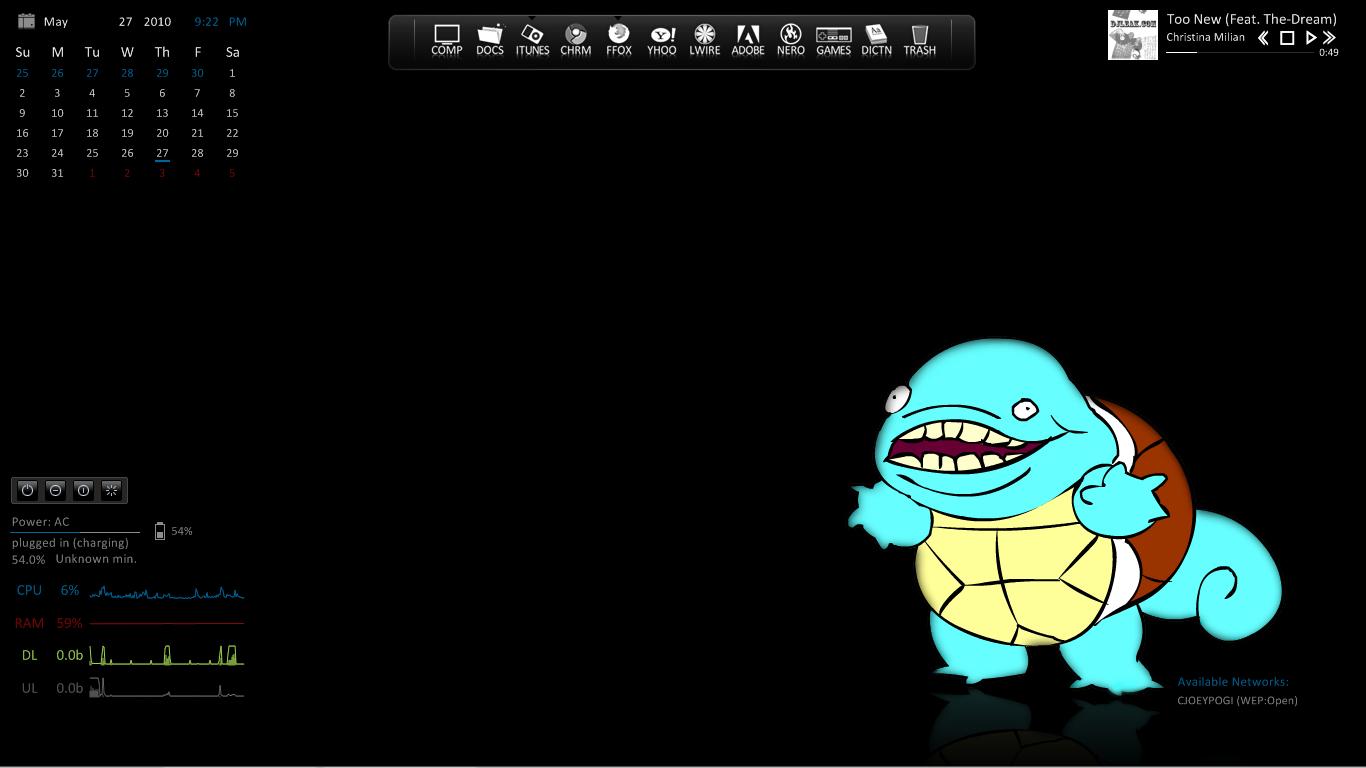Launch Firefox from the dock

[x=618, y=38]
